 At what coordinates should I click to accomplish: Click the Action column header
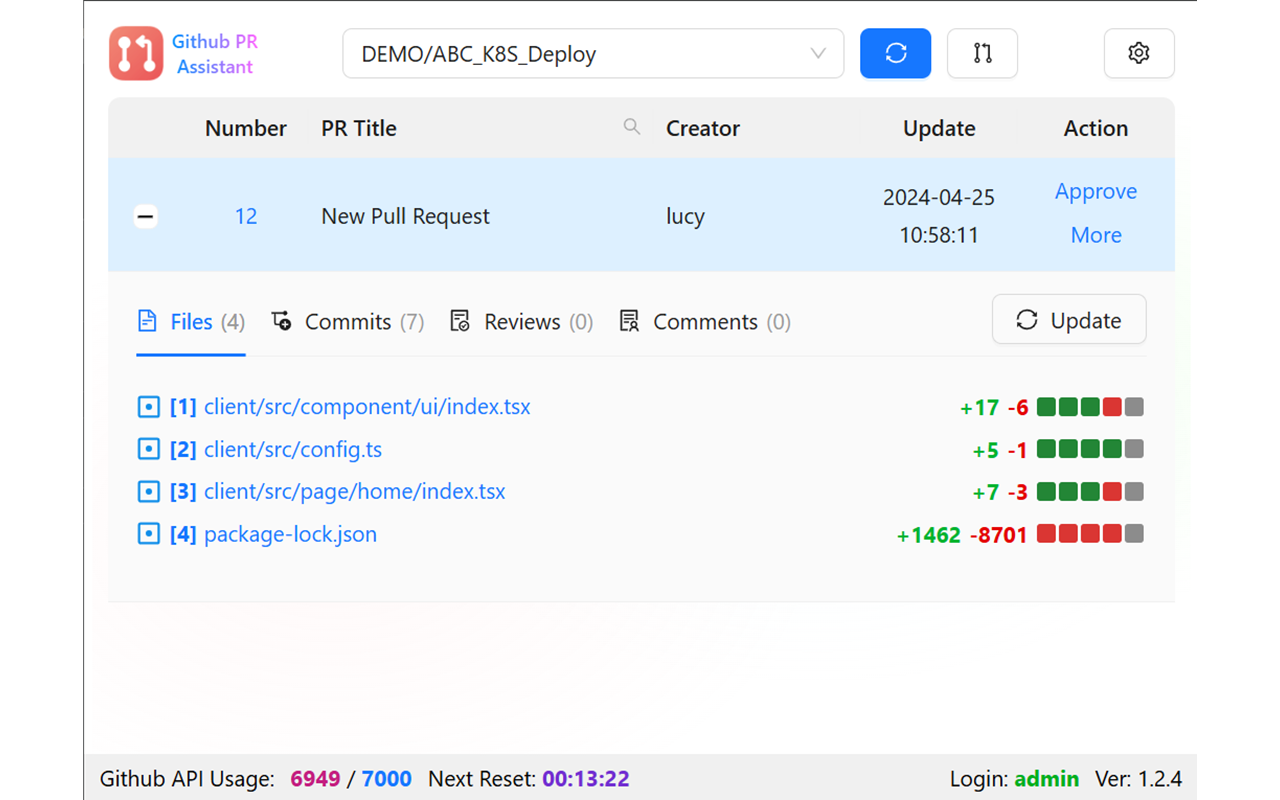pos(1096,128)
